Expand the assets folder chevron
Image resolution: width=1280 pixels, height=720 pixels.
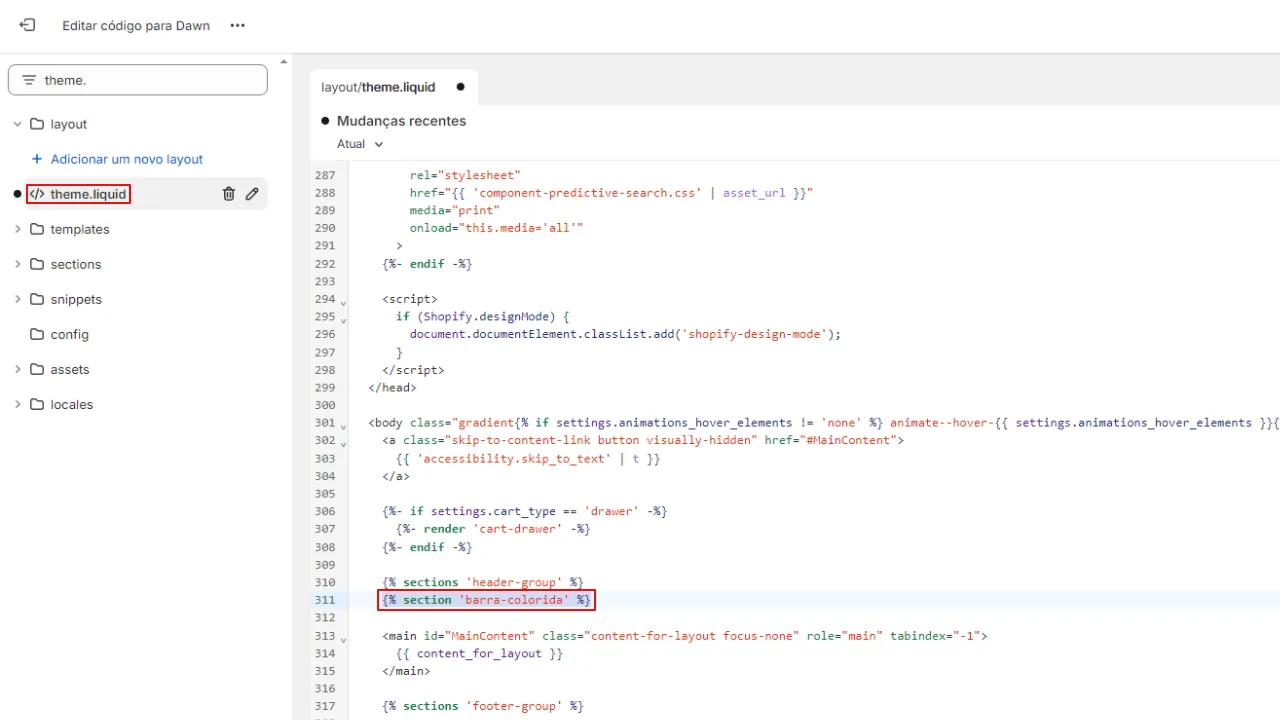pos(17,369)
